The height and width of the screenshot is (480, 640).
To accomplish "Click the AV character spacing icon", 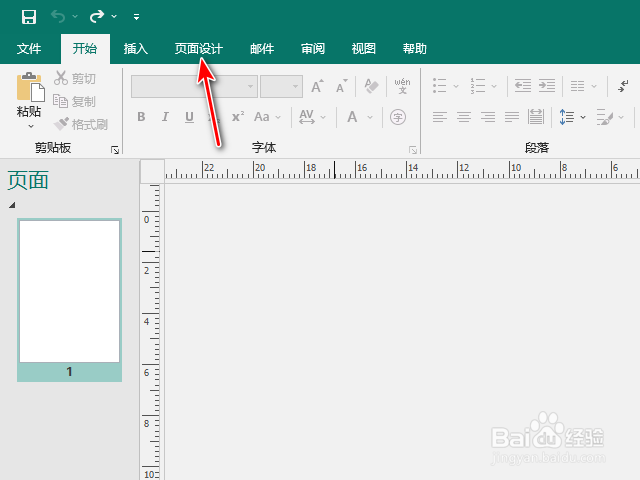I will [307, 117].
